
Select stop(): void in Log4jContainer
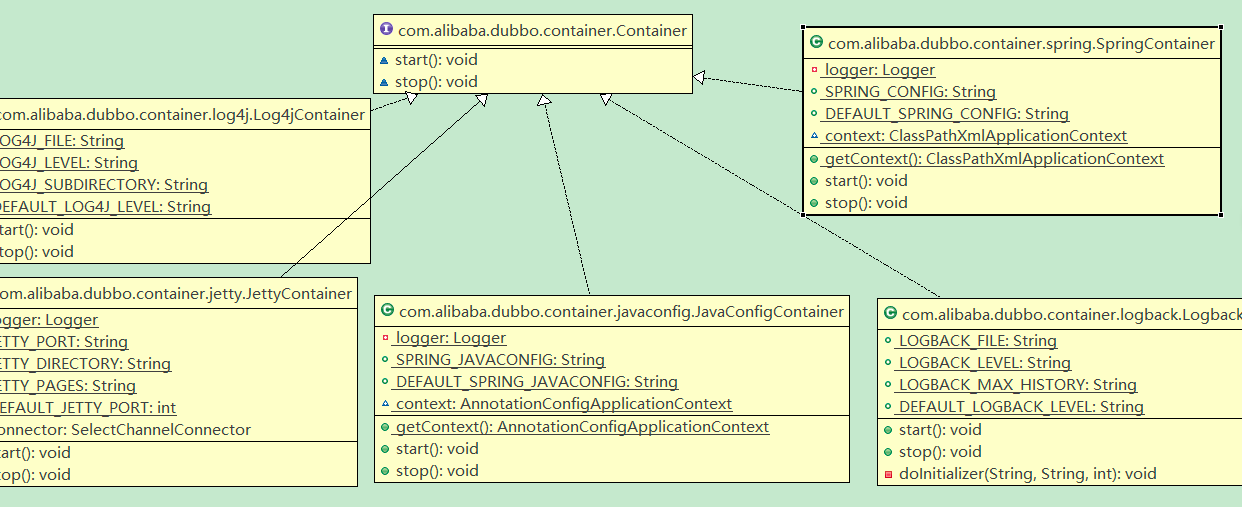point(37,252)
